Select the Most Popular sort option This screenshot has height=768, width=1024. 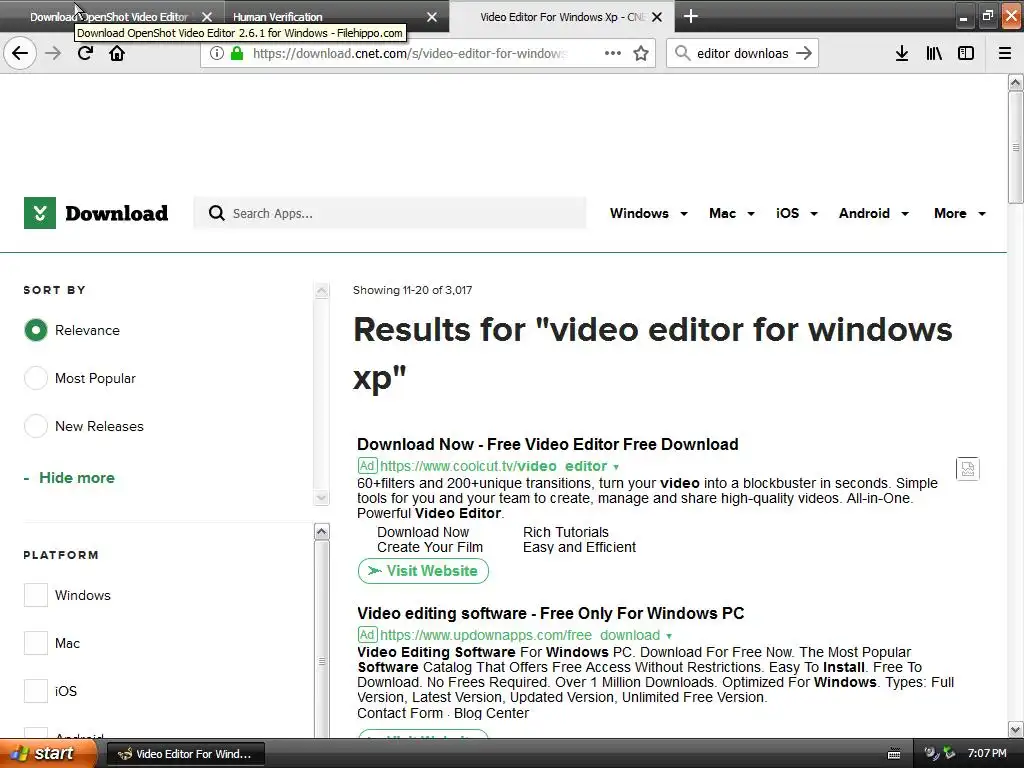tap(36, 378)
